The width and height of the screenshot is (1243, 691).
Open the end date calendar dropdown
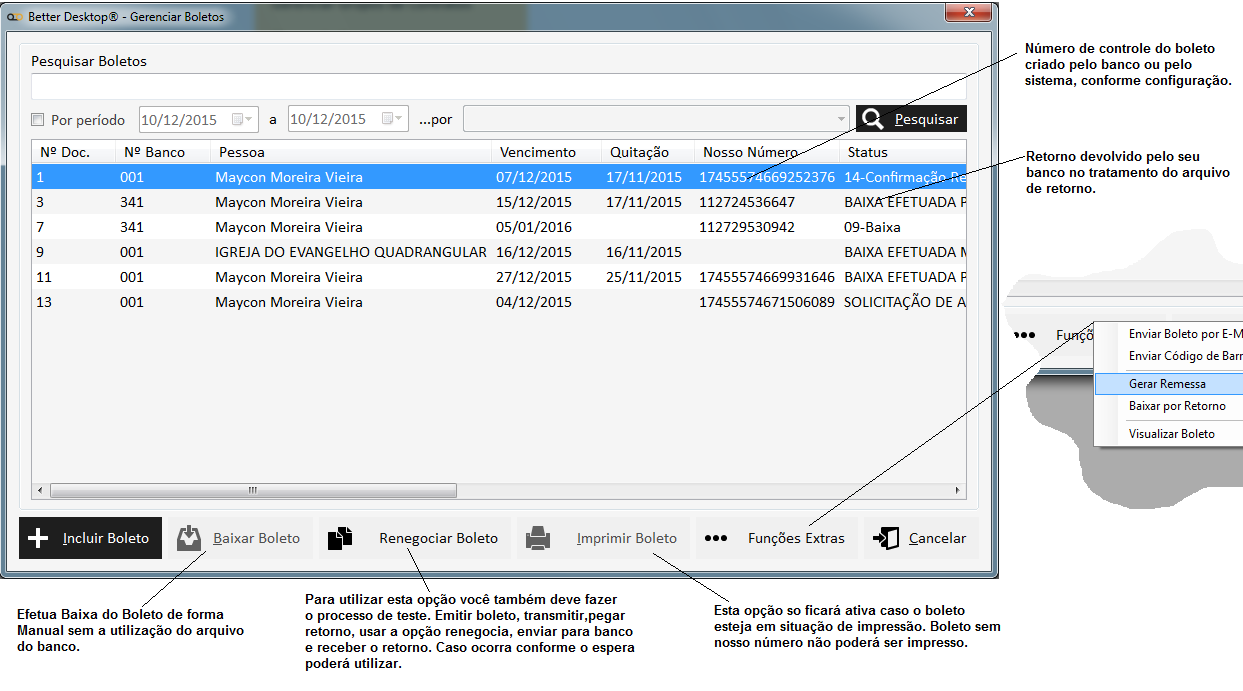tap(393, 119)
